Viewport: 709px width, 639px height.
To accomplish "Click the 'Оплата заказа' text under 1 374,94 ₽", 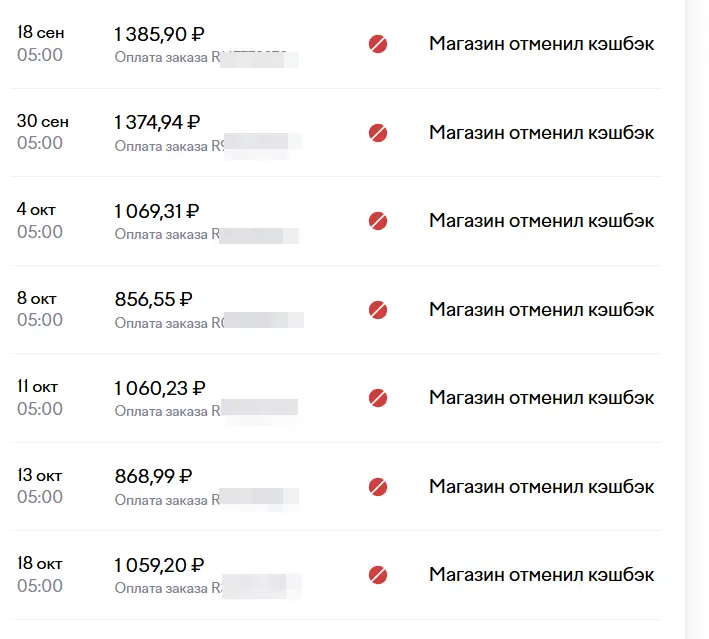I will pos(161,146).
